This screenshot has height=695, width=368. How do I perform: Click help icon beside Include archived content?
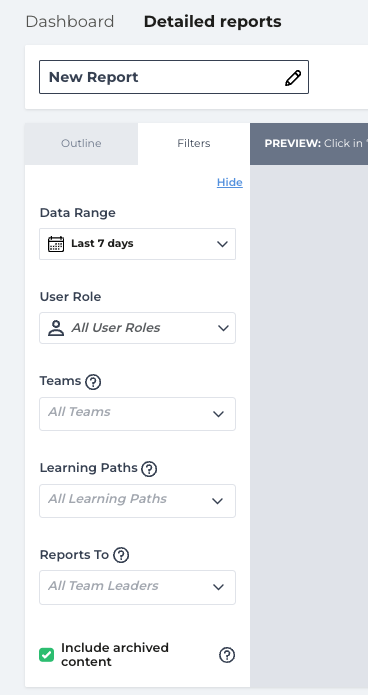coord(227,655)
